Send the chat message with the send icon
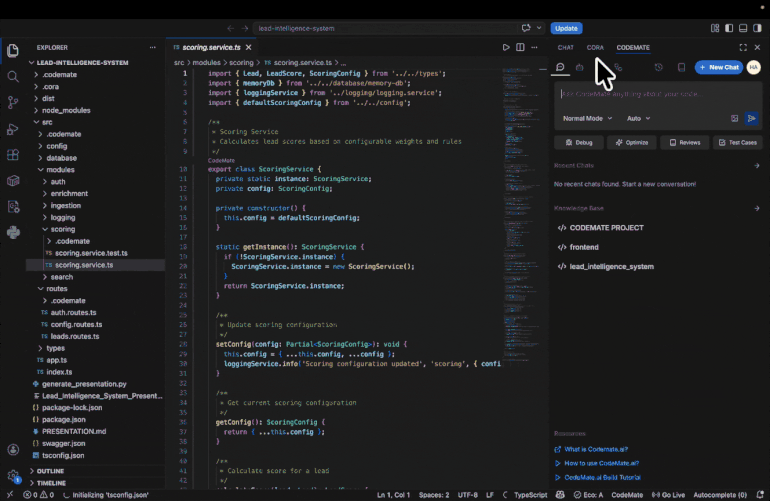This screenshot has width=770, height=501. pyautogui.click(x=751, y=118)
